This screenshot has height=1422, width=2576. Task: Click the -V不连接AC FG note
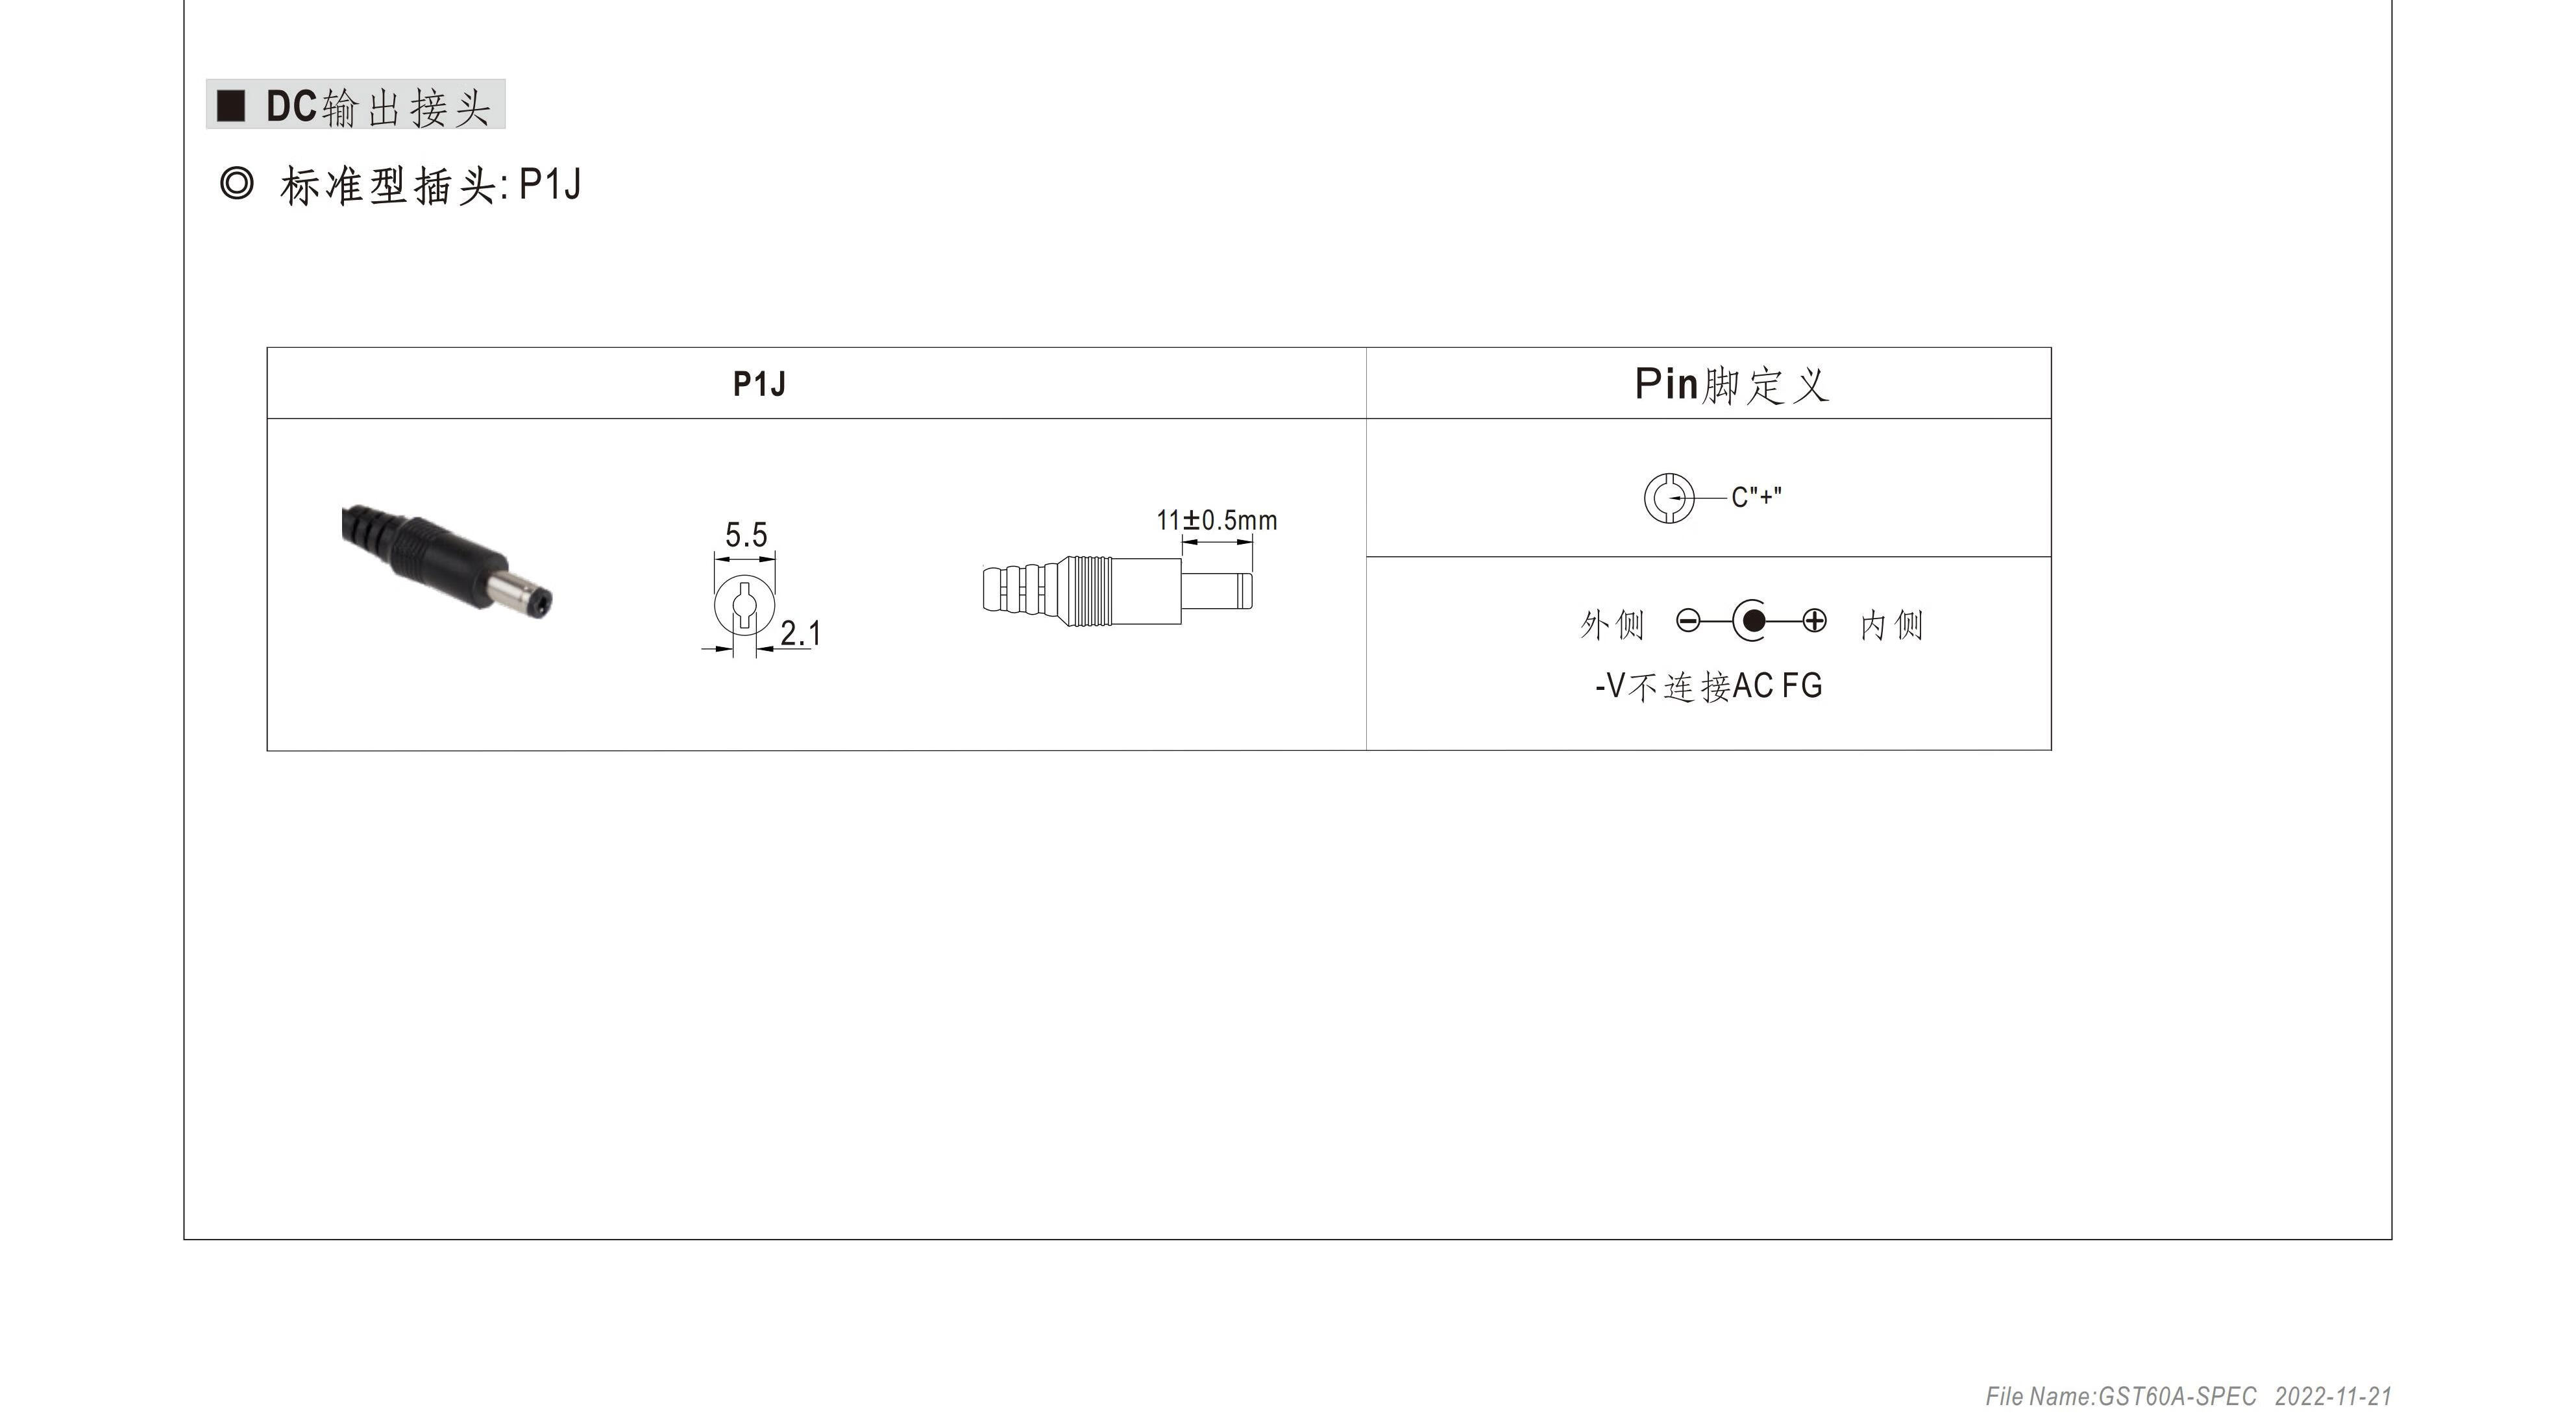(1708, 687)
